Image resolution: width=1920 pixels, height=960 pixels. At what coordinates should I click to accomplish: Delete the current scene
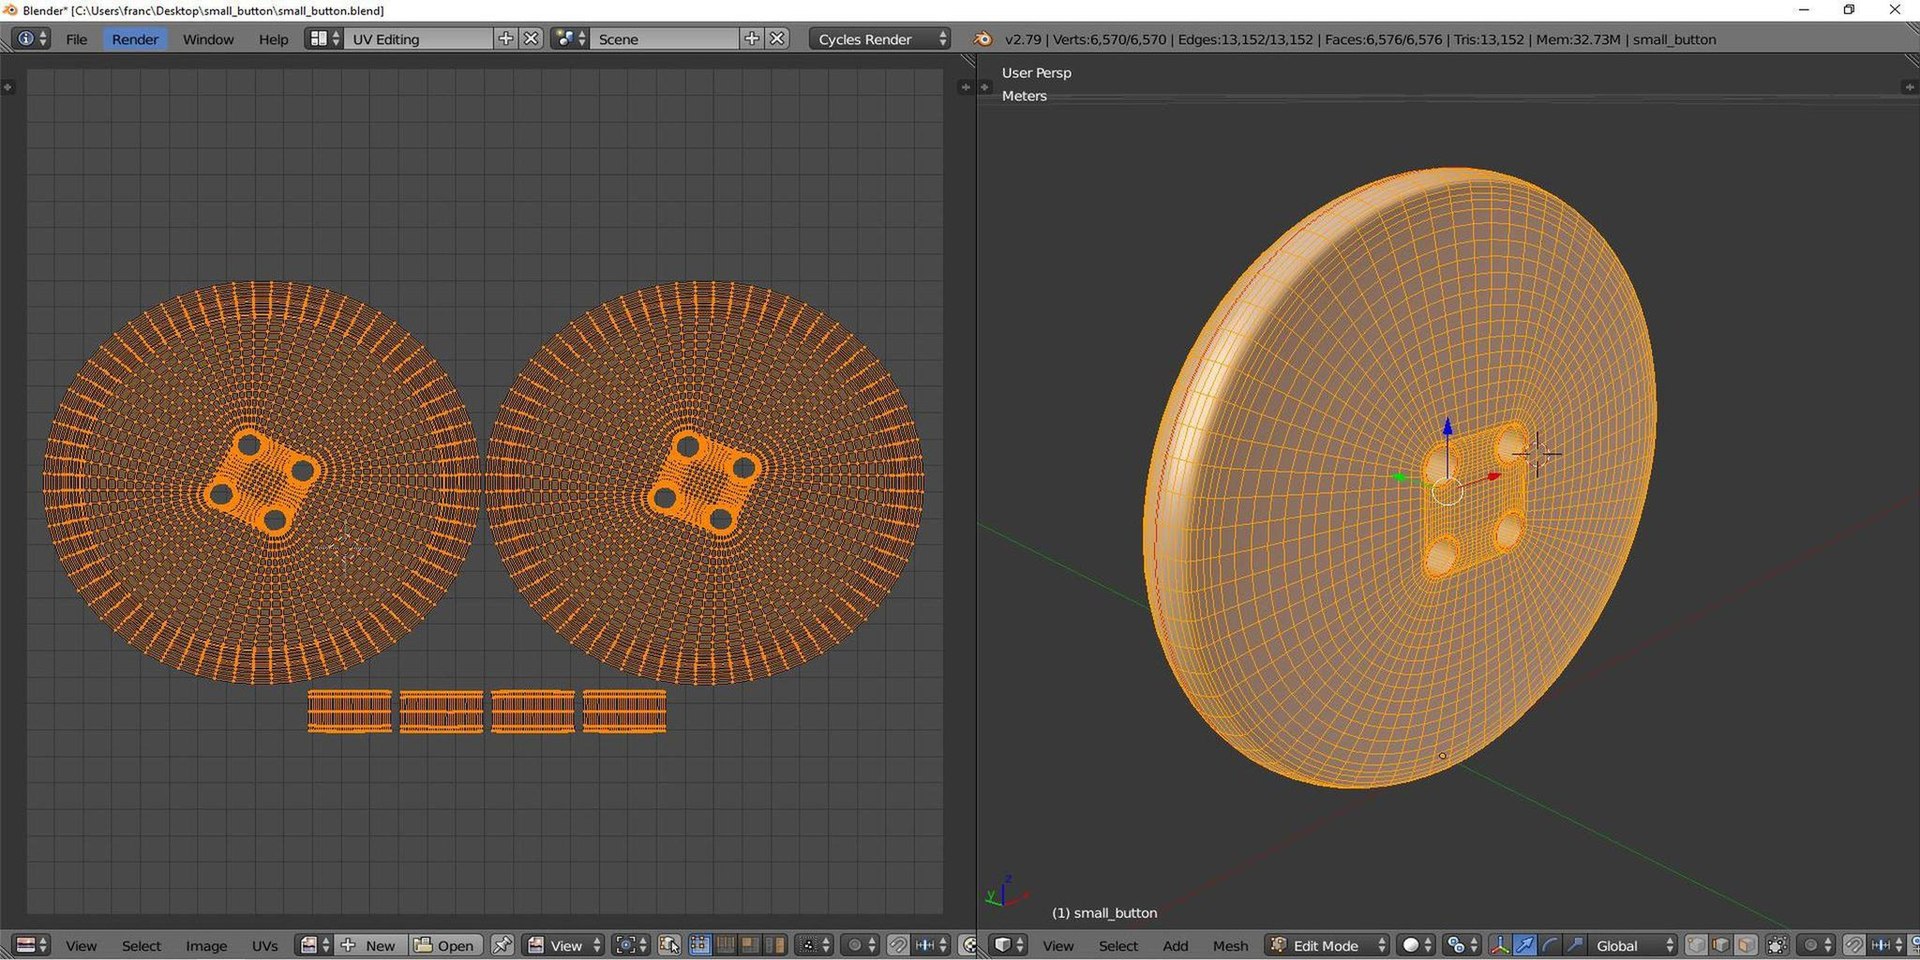[777, 39]
